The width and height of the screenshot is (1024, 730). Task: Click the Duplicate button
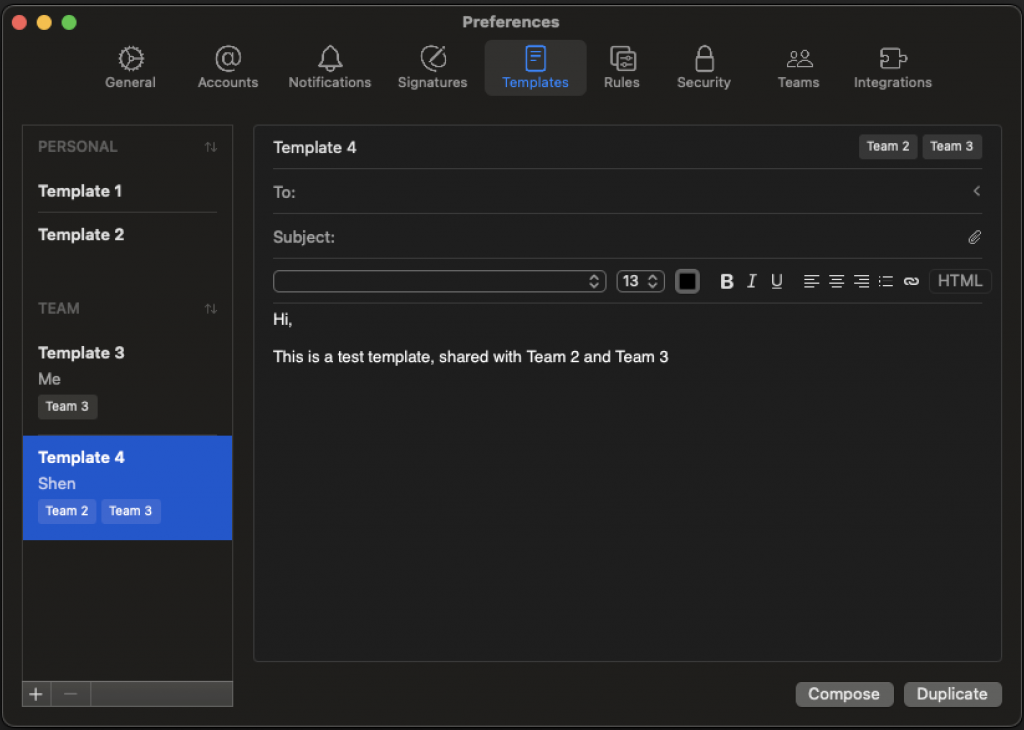tap(952, 694)
